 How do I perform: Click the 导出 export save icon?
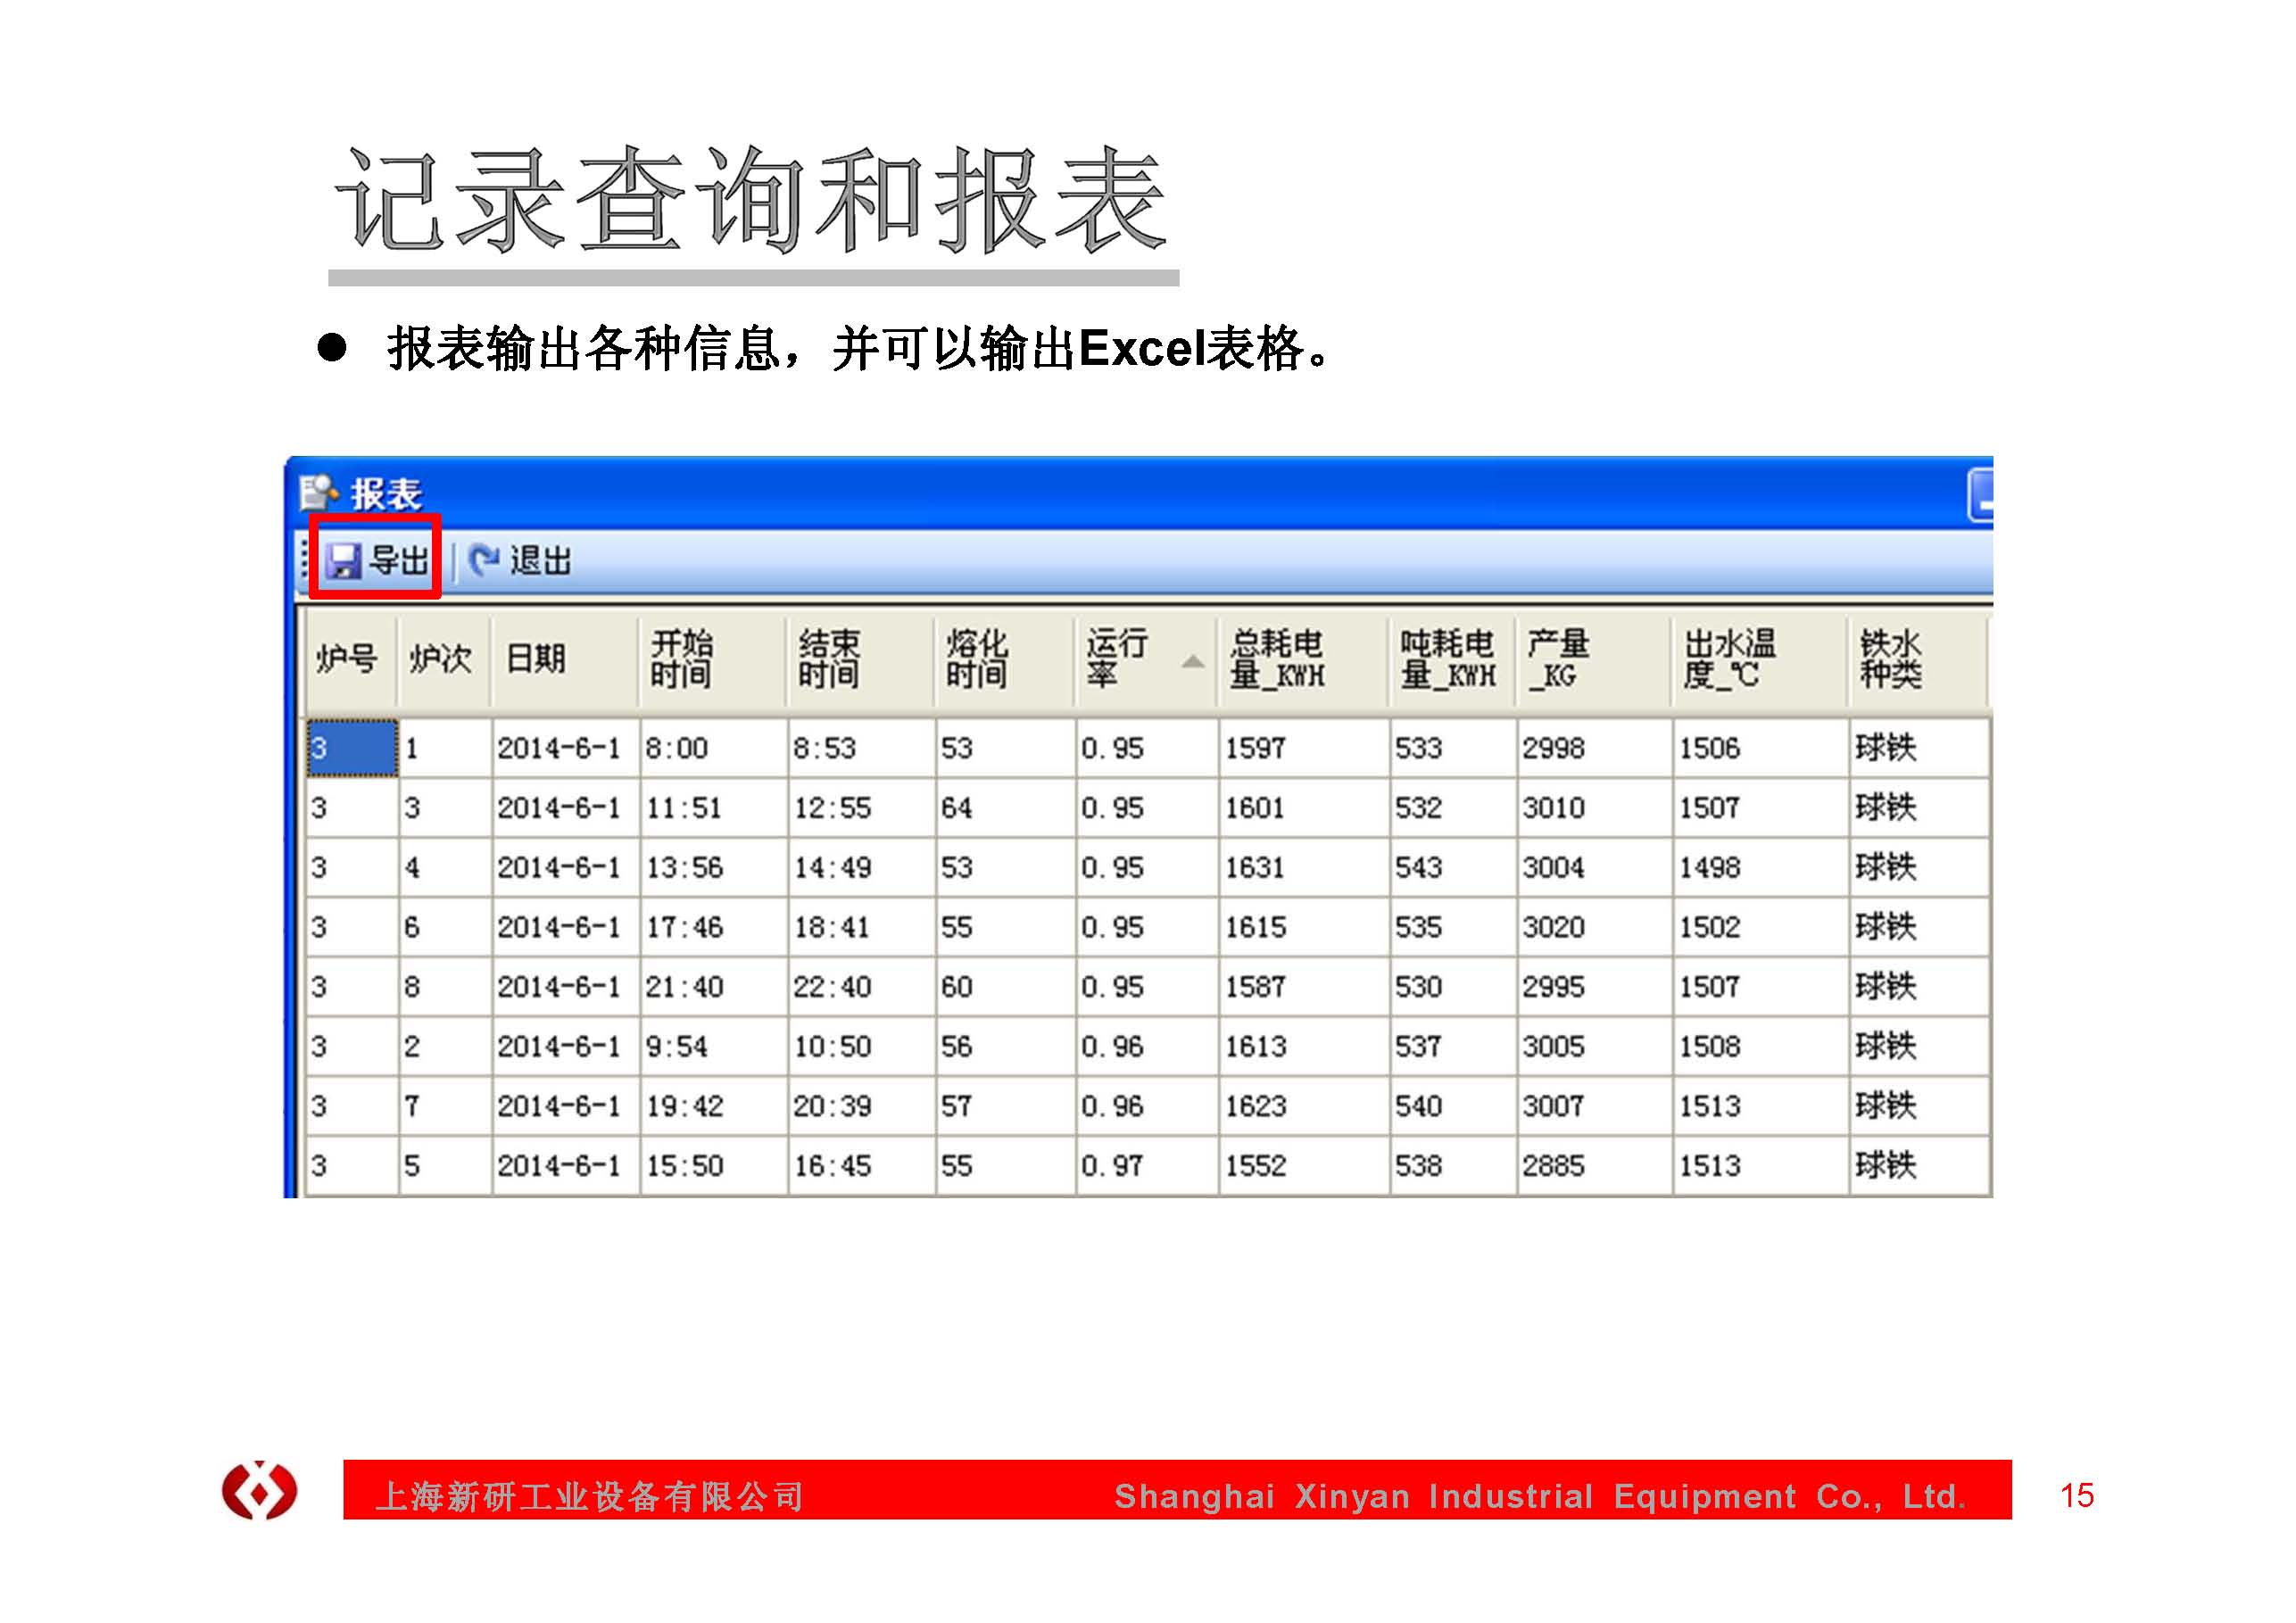(344, 560)
